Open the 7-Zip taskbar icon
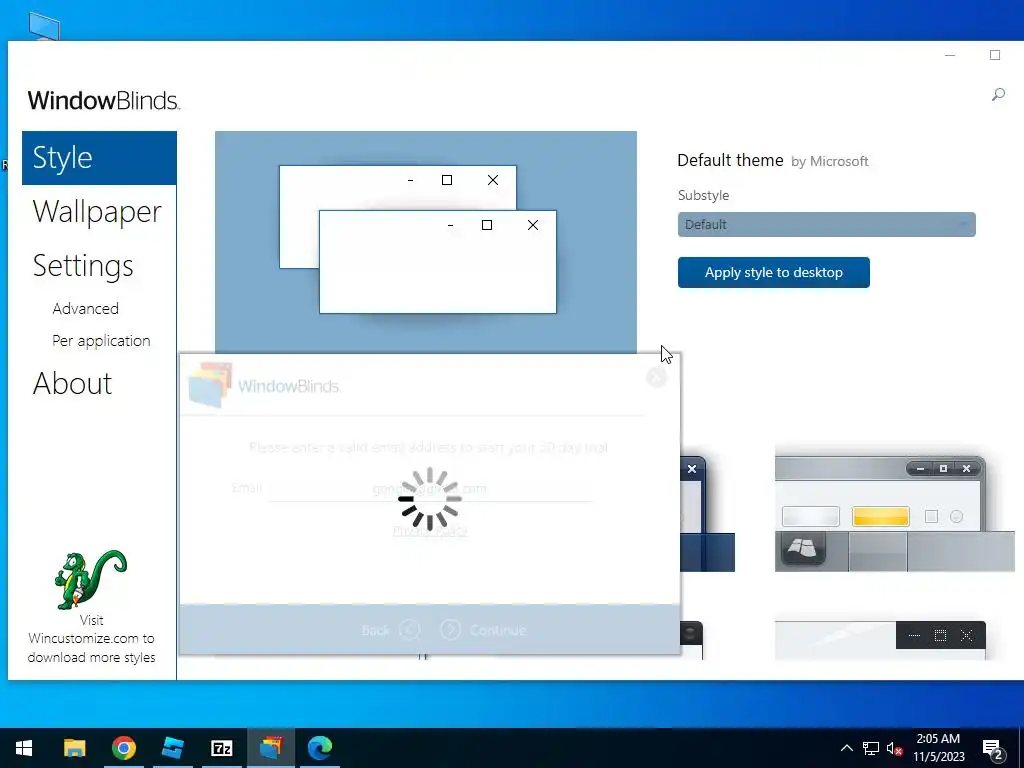1024x768 pixels. [222, 748]
